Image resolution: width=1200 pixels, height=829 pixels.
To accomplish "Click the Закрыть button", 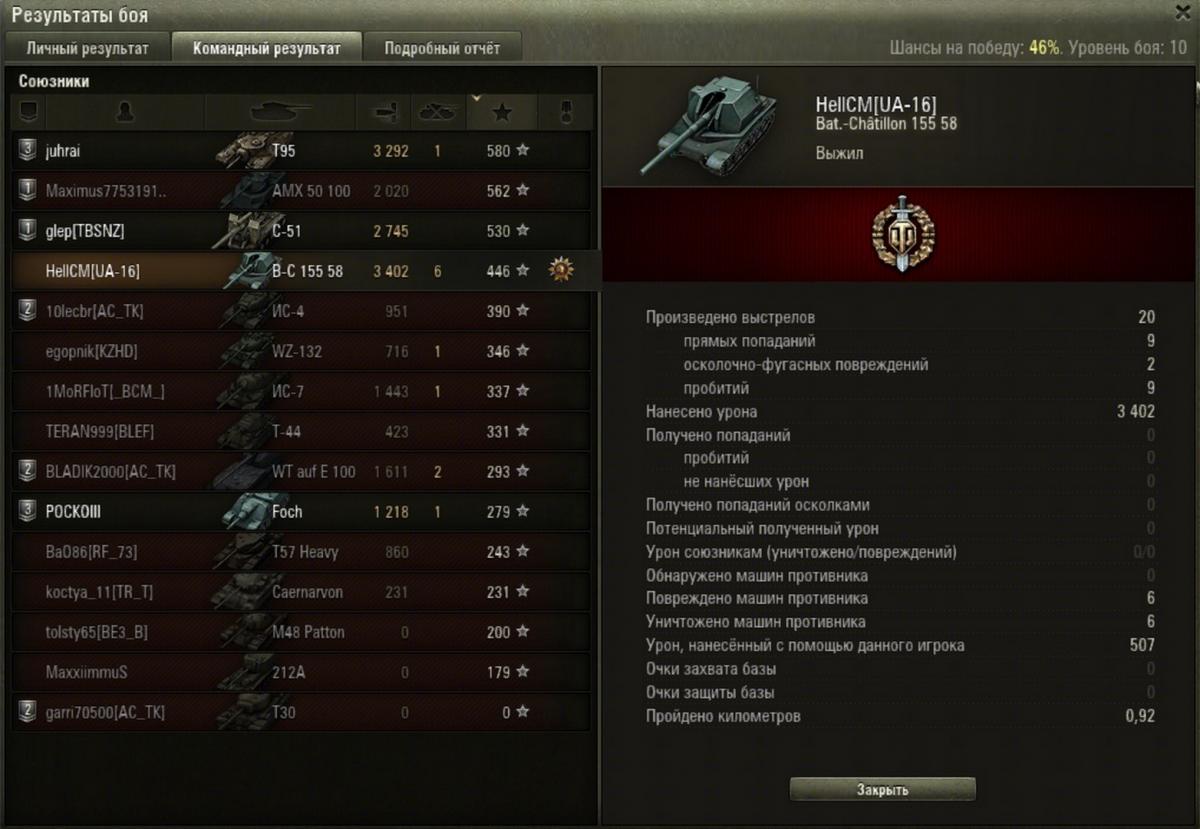I will point(883,789).
